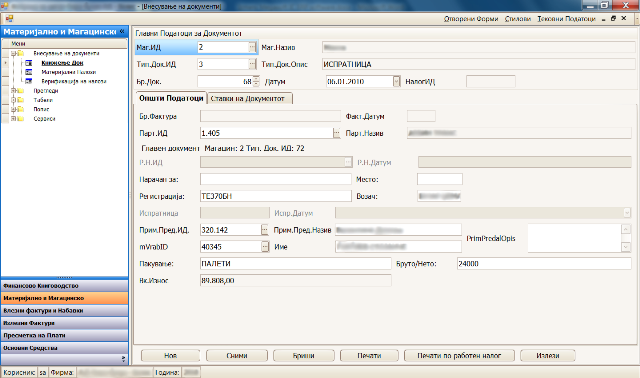Screen dimensions: 640x378
Task: Open the Стилови menu
Action: click(518, 19)
